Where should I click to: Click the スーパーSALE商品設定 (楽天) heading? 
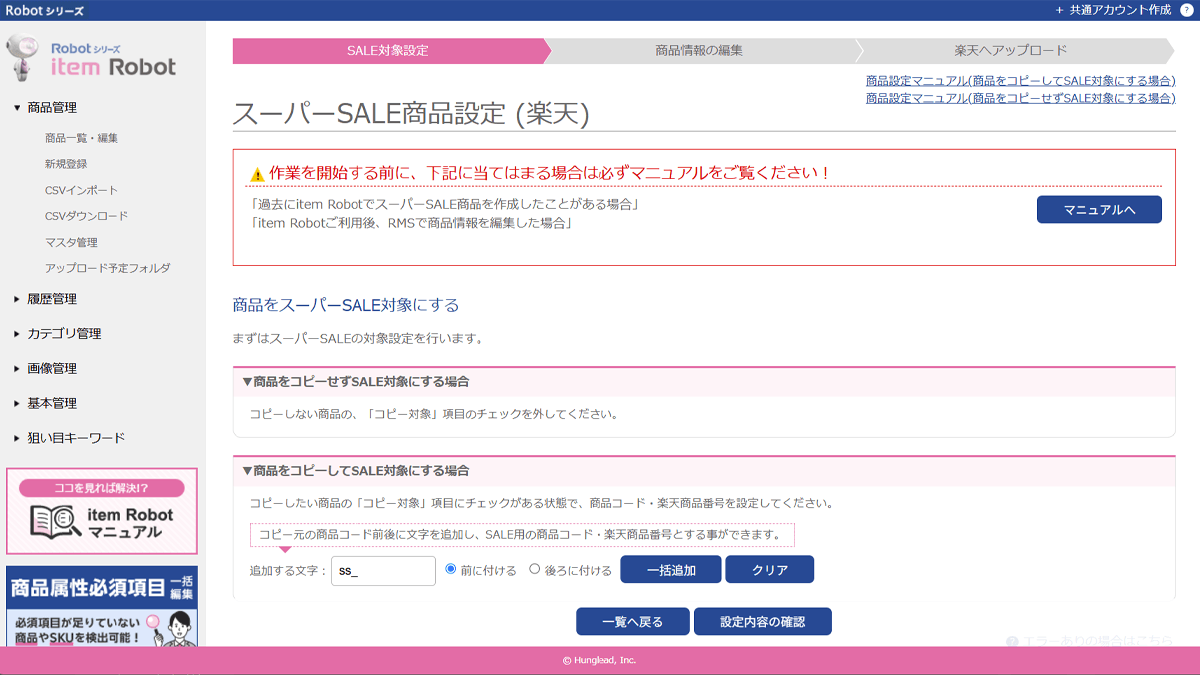click(411, 114)
